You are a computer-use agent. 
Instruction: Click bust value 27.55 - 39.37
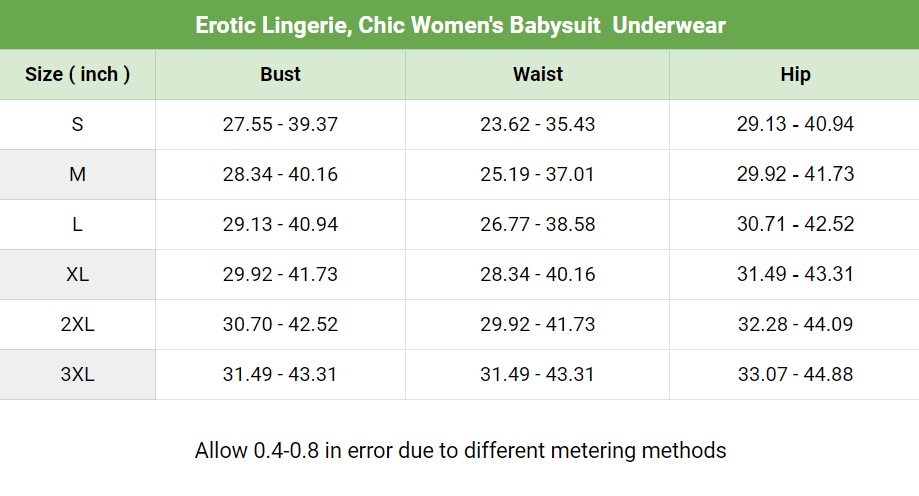point(280,125)
